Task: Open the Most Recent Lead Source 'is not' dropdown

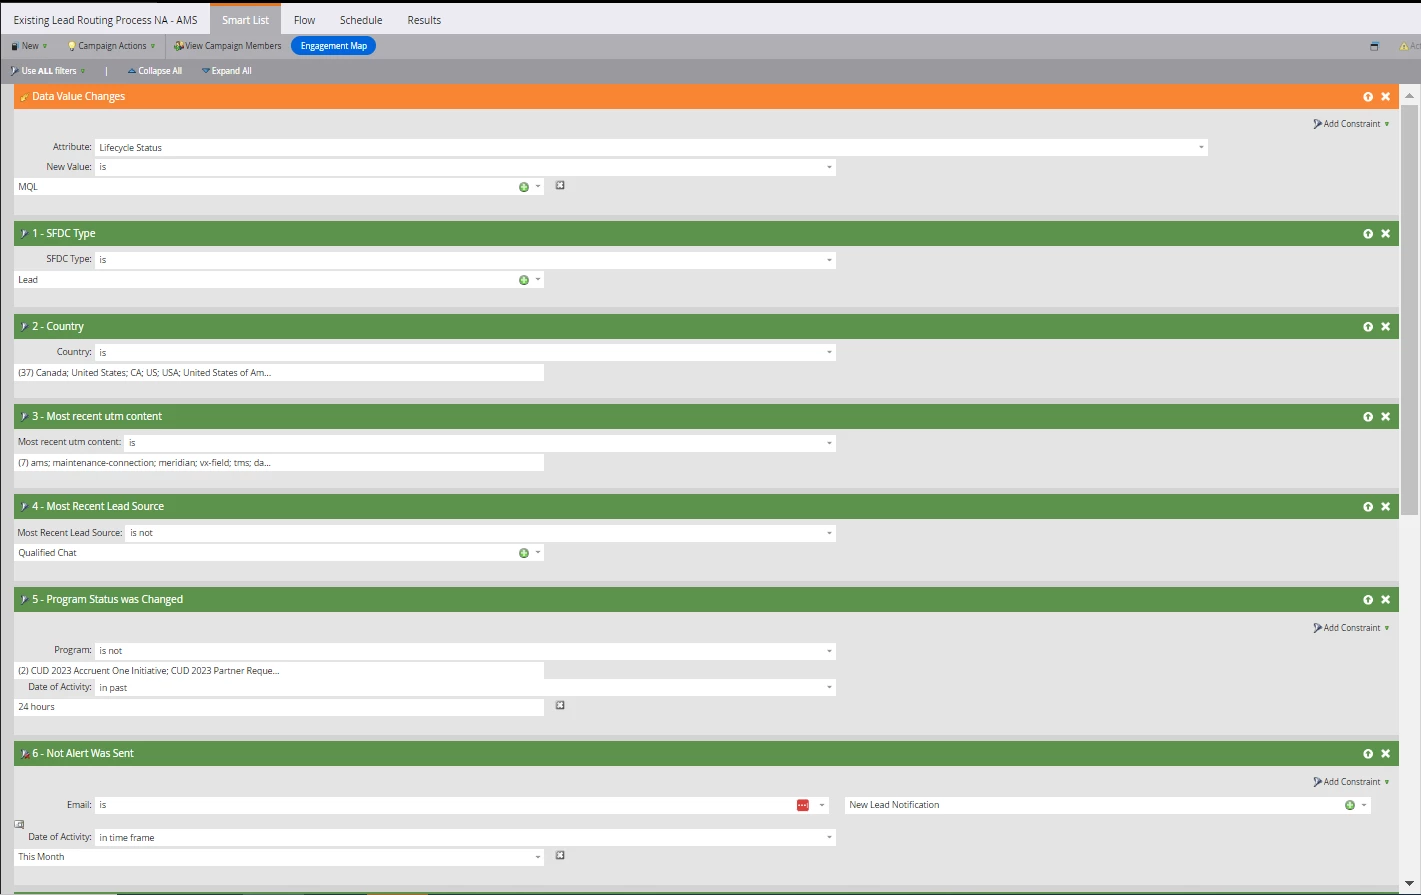Action: (x=829, y=533)
